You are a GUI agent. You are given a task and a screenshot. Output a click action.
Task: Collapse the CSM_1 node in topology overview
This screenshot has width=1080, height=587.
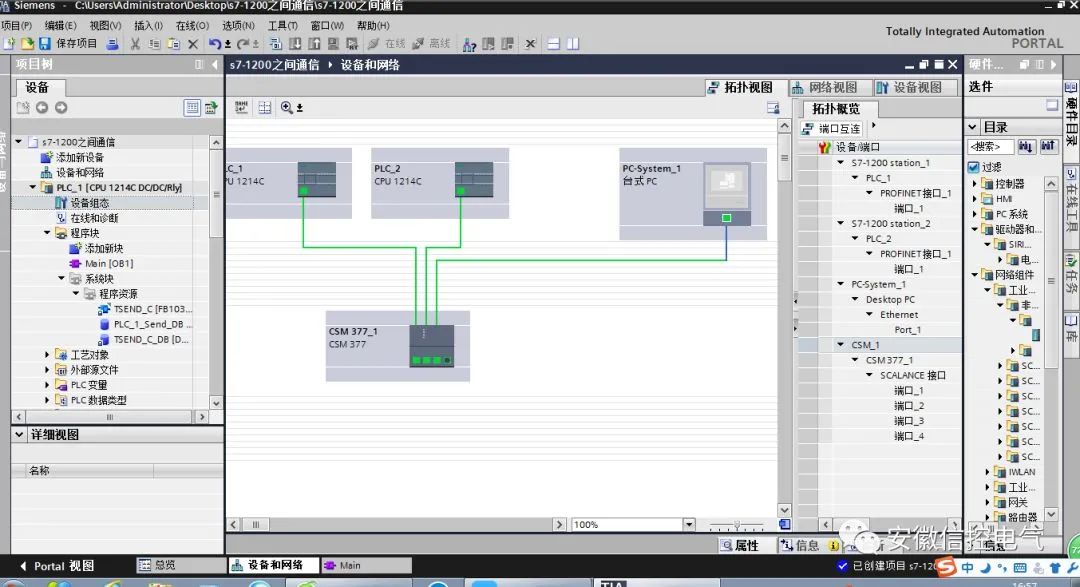coord(840,344)
